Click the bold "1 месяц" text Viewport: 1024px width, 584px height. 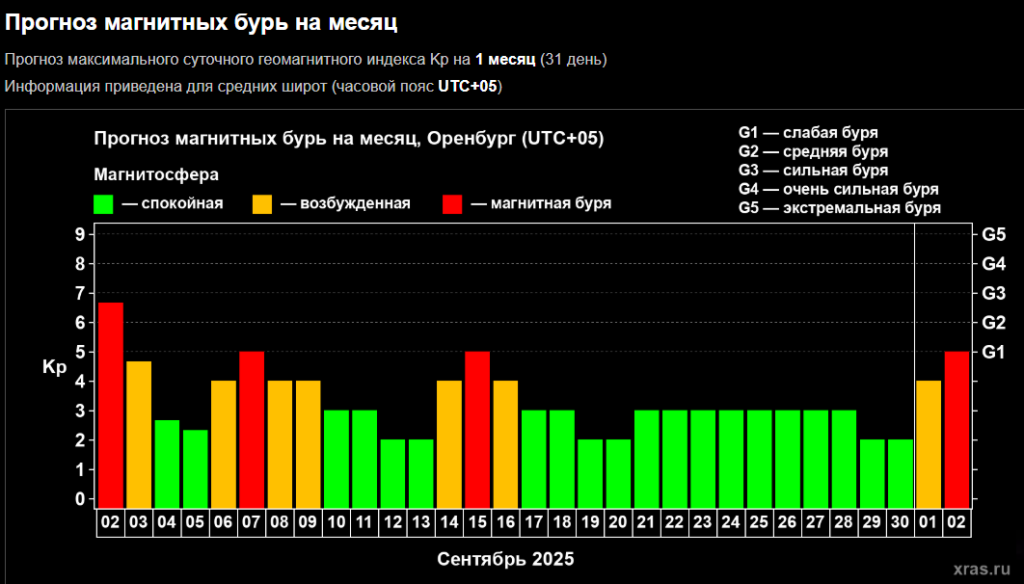pos(505,60)
